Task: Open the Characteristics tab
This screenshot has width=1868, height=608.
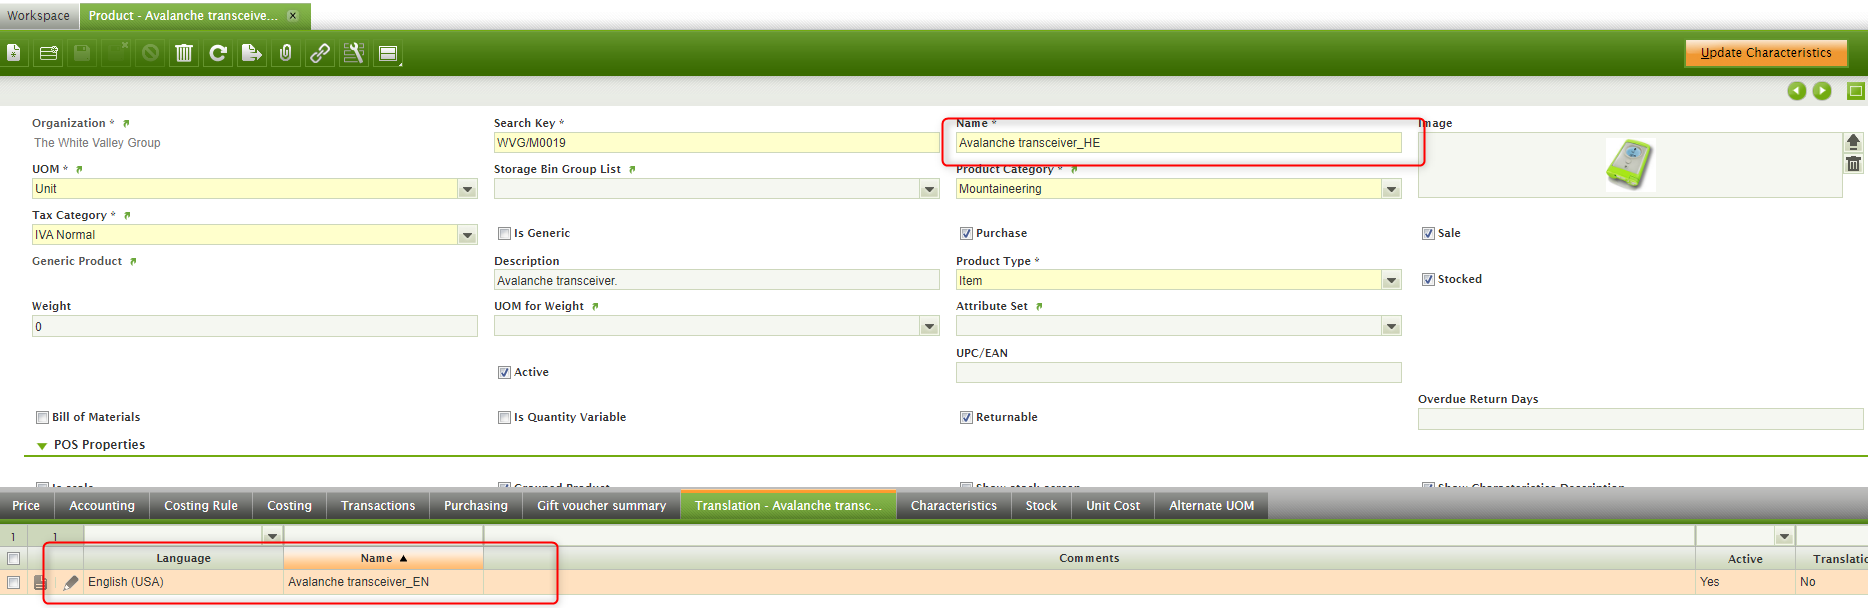Action: (954, 506)
